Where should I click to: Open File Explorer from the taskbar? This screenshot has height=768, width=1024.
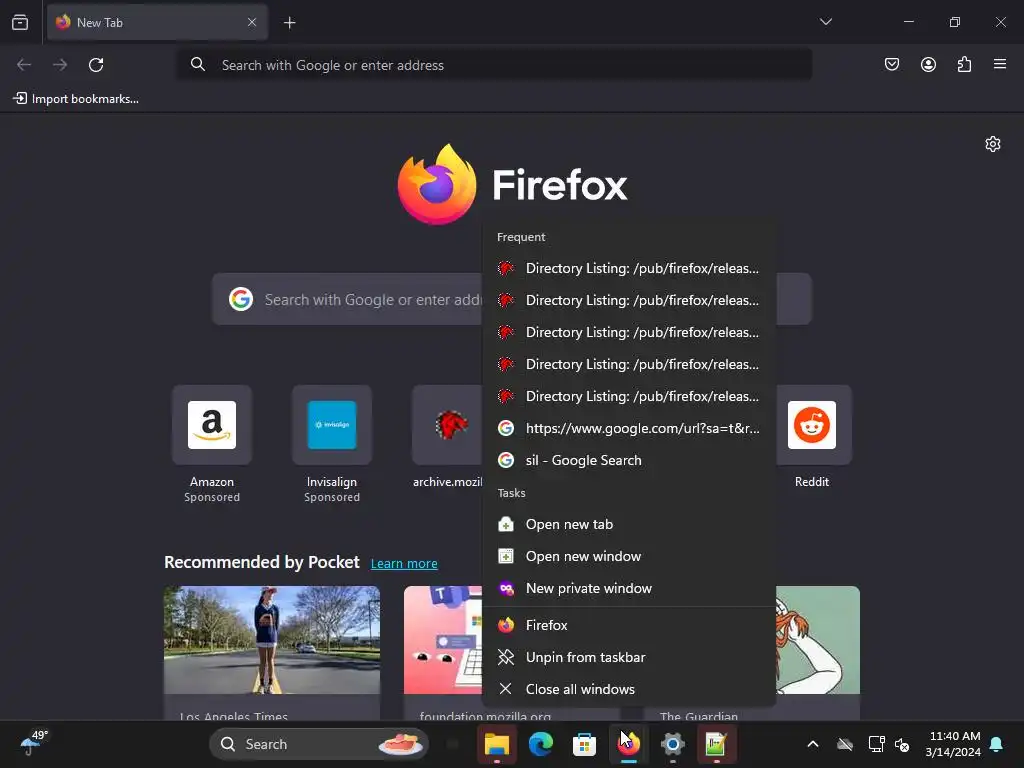point(497,744)
